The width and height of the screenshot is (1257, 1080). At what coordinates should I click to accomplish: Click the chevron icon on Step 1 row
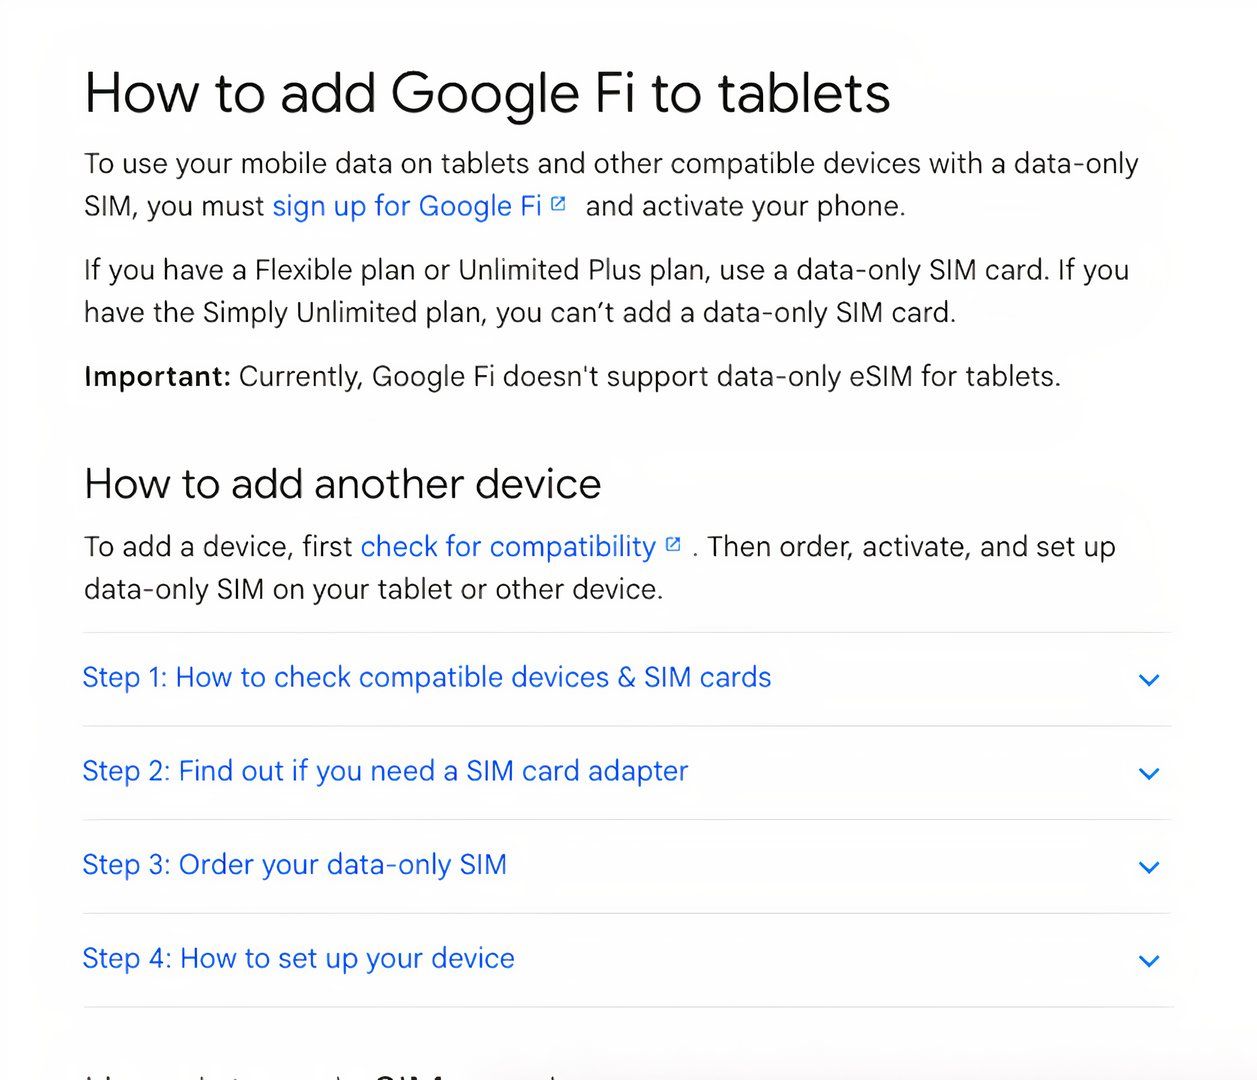pyautogui.click(x=1149, y=680)
